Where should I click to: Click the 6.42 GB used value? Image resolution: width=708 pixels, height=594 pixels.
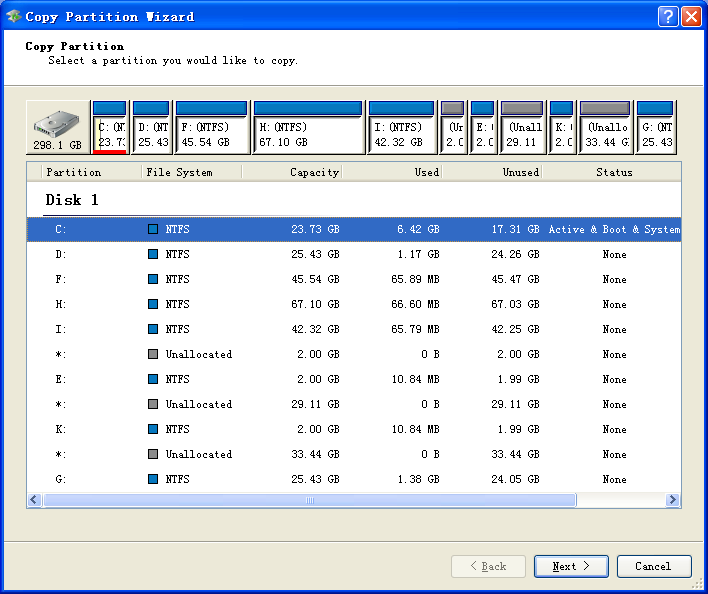coord(419,229)
